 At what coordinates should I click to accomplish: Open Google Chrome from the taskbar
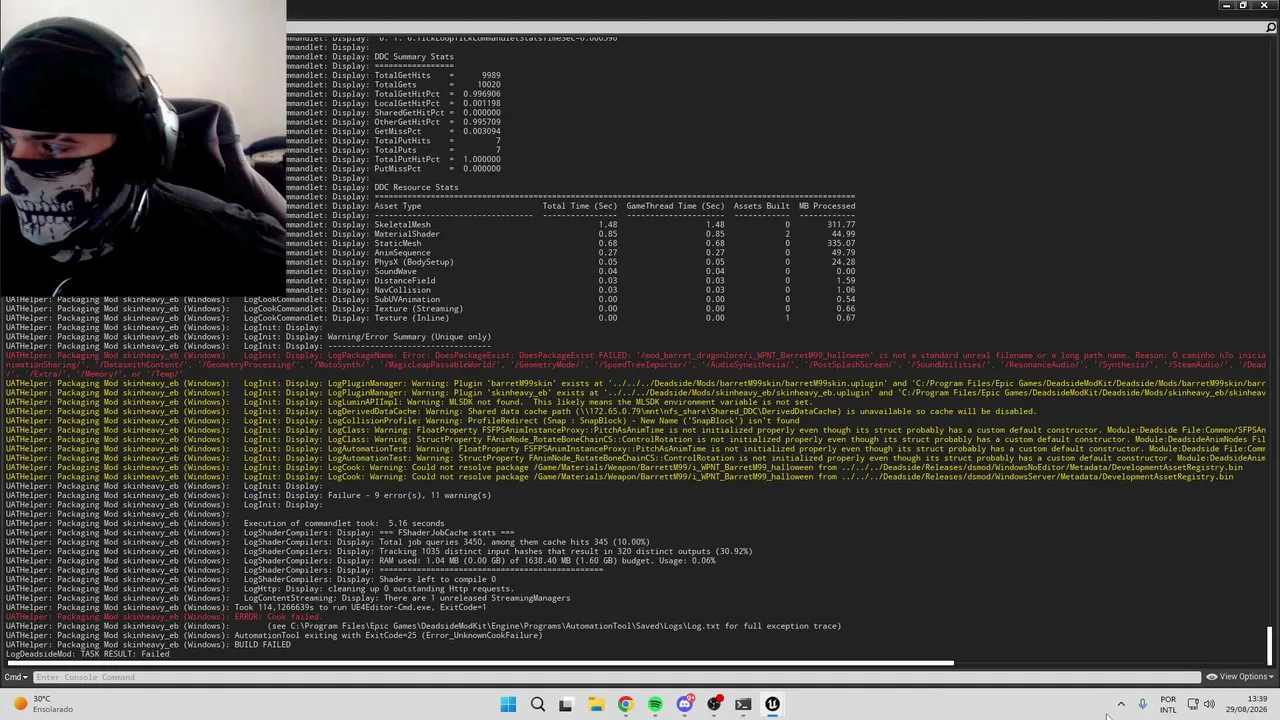pos(625,705)
